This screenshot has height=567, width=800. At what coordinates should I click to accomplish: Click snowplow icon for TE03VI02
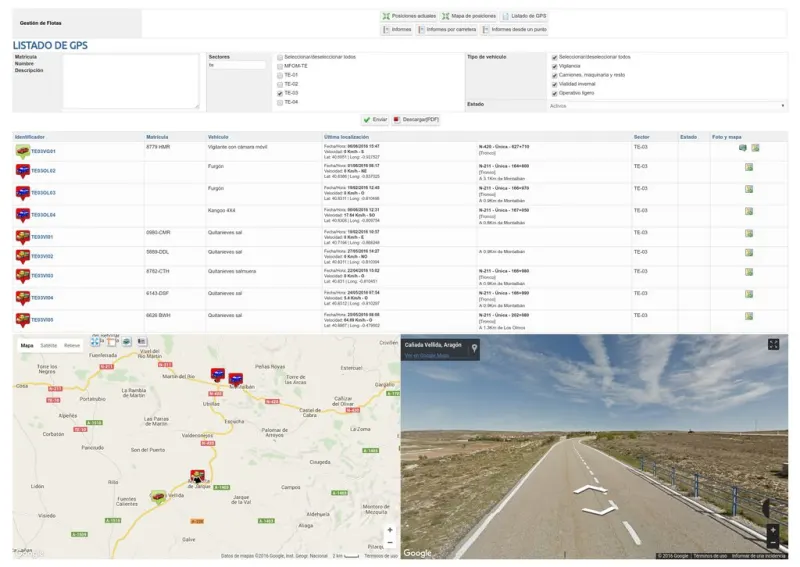pyautogui.click(x=22, y=256)
